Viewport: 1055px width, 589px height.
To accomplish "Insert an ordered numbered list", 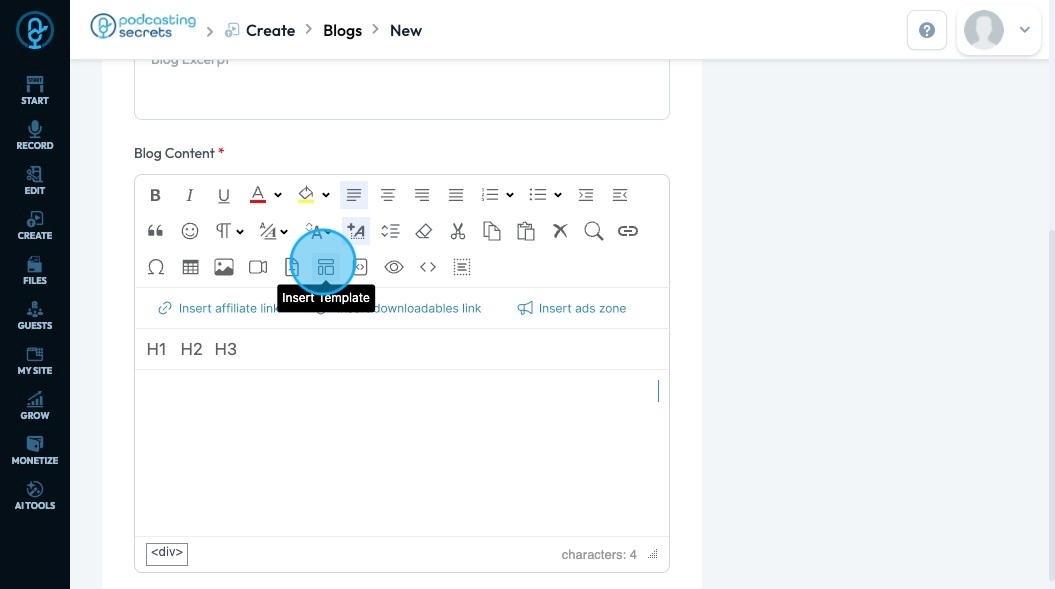I will click(490, 195).
